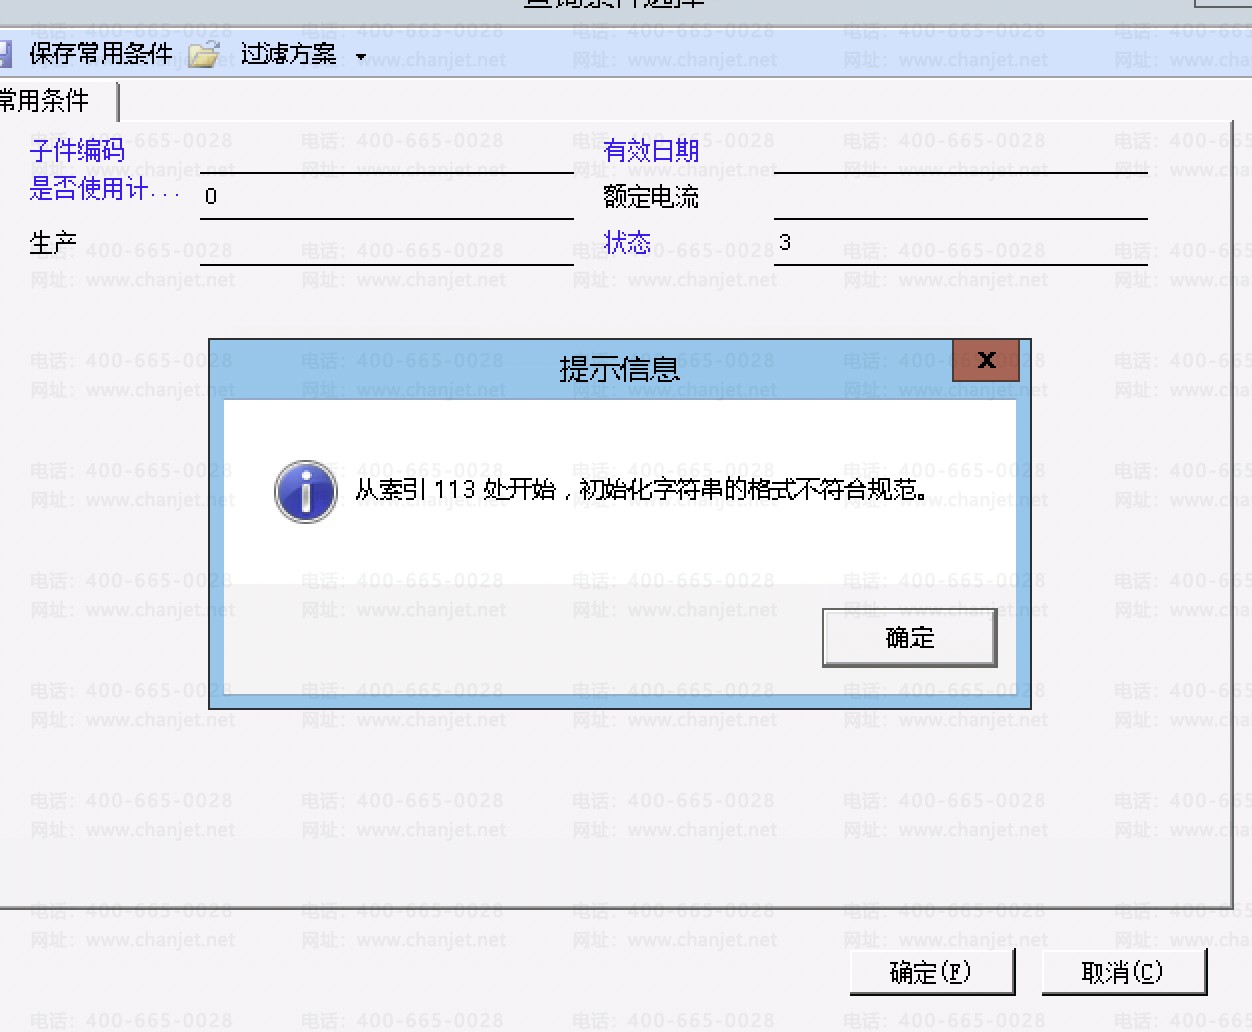Open the 过滤方案 menu
This screenshot has width=1252, height=1032.
pyautogui.click(x=288, y=54)
